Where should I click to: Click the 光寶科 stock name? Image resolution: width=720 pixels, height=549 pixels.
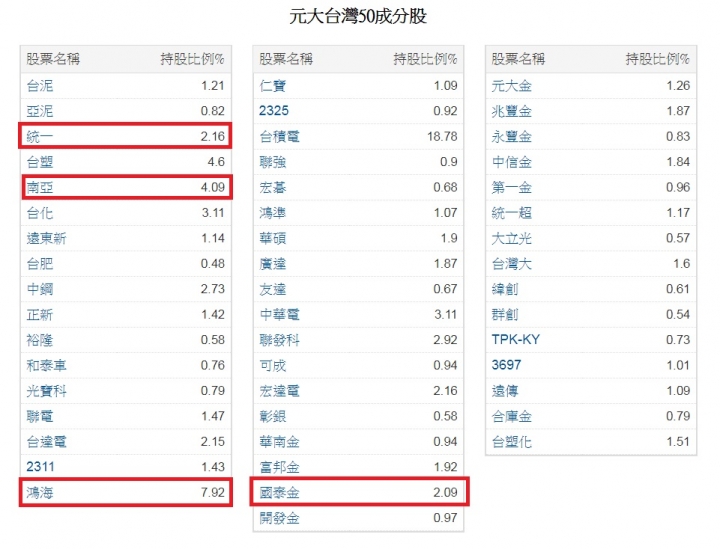point(46,391)
